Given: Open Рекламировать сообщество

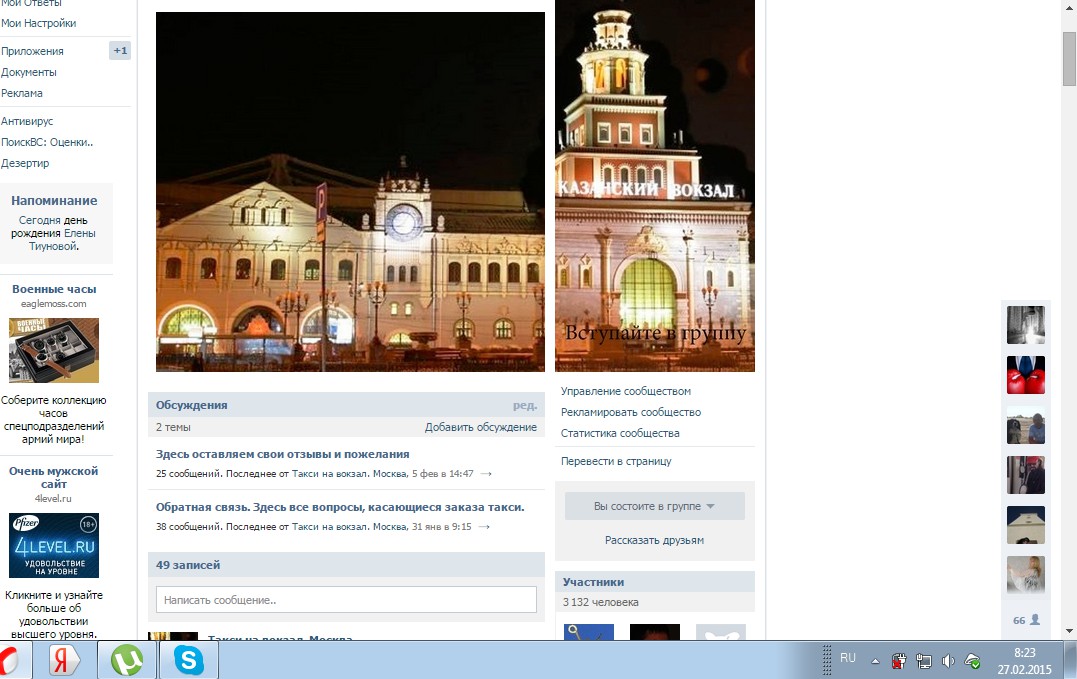Looking at the screenshot, I should (631, 412).
